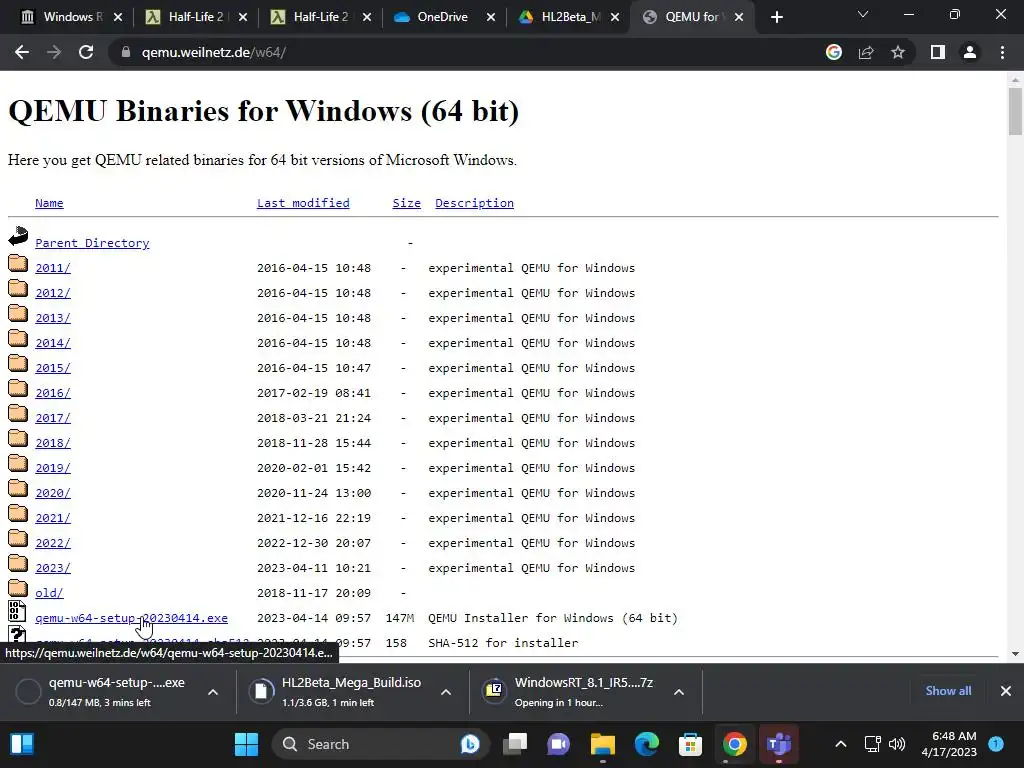Open the 2015/ folder link
Image resolution: width=1024 pixels, height=768 pixels.
pos(53,368)
